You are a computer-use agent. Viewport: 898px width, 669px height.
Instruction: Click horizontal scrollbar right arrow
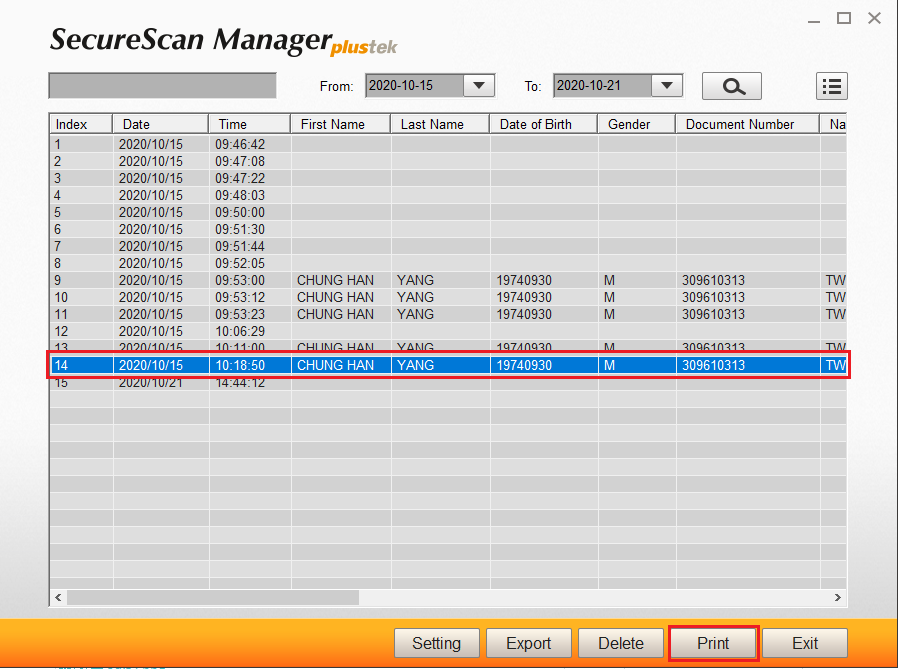(838, 597)
